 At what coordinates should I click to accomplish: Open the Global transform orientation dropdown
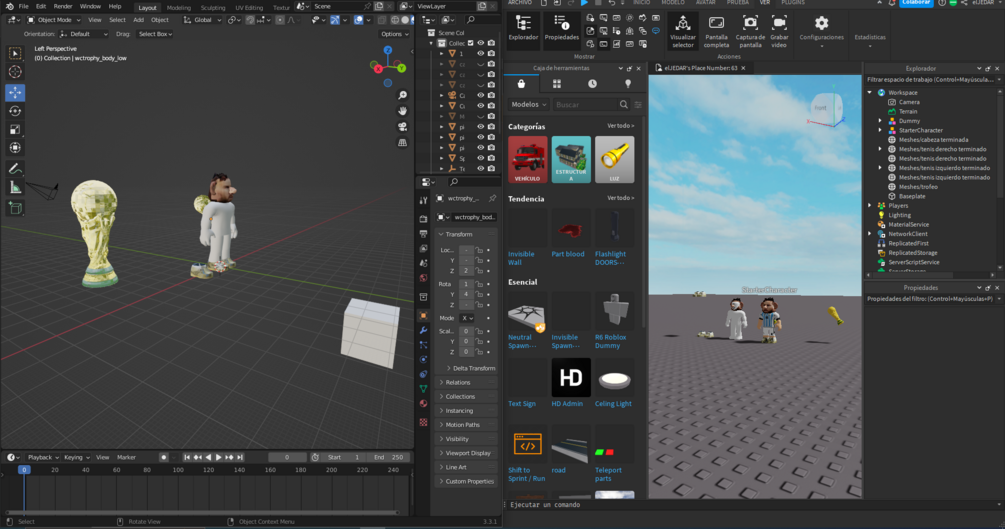204,20
